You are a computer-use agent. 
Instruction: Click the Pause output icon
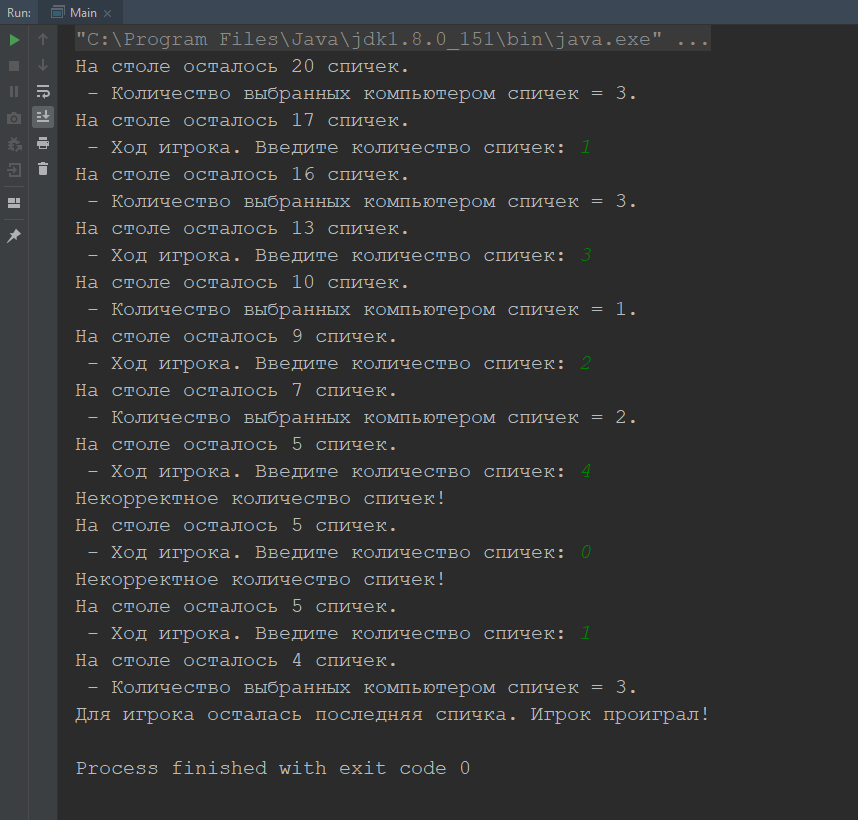(14, 91)
